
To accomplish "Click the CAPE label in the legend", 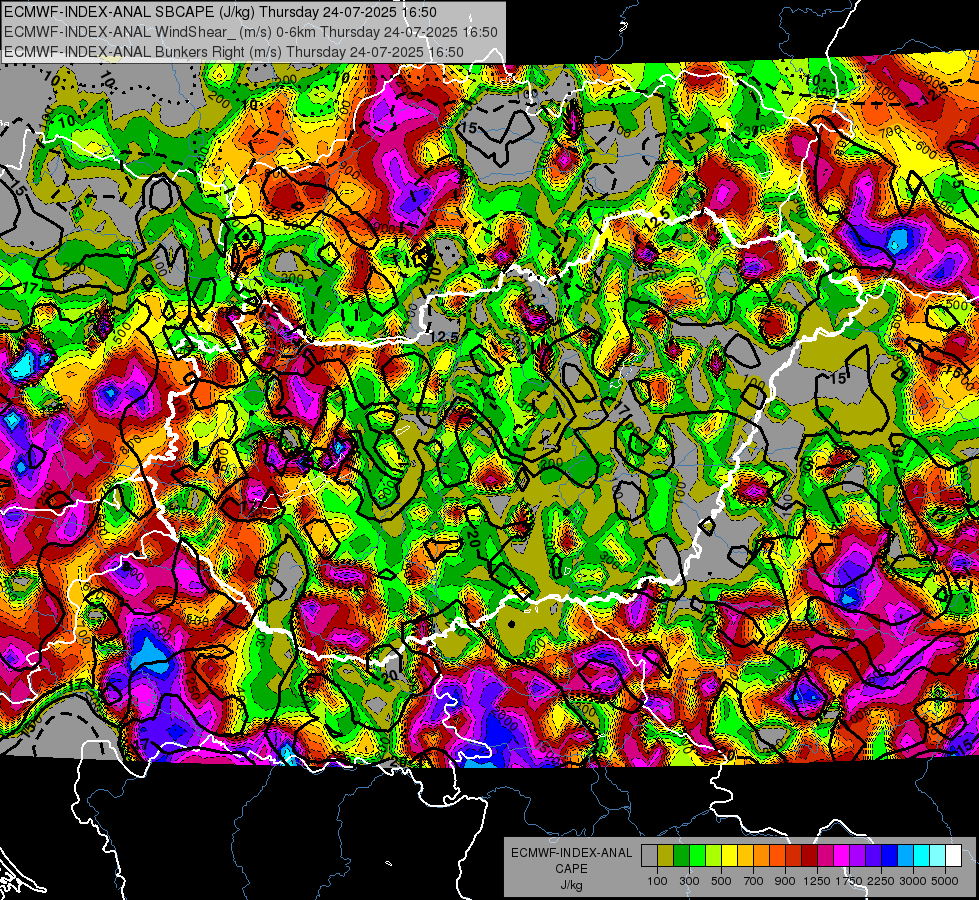I will (x=571, y=868).
